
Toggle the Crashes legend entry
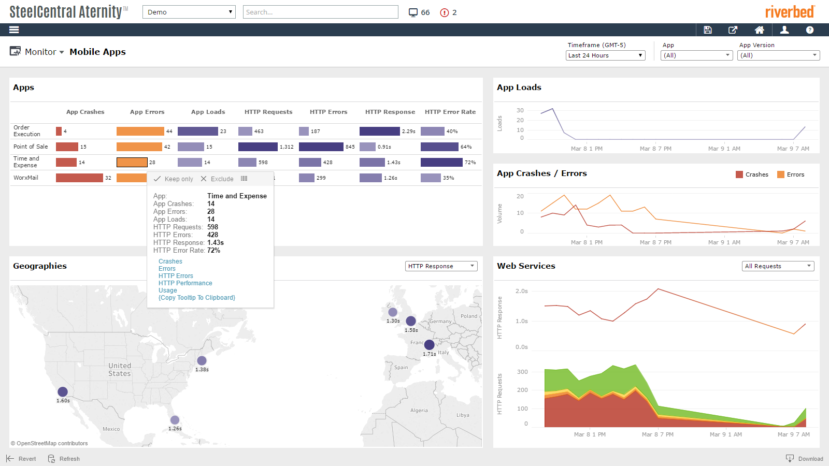click(752, 175)
